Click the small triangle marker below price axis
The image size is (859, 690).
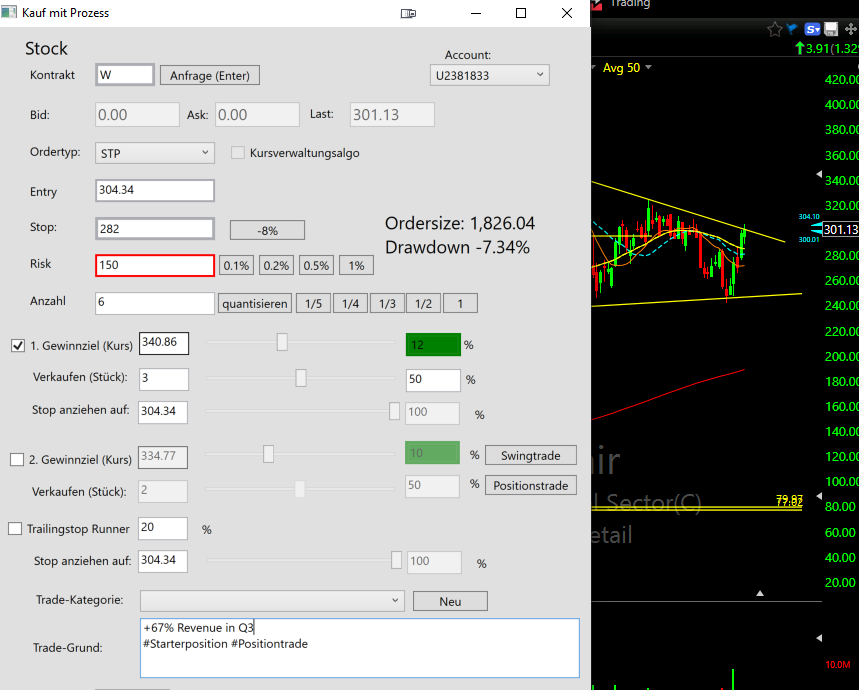[760, 593]
